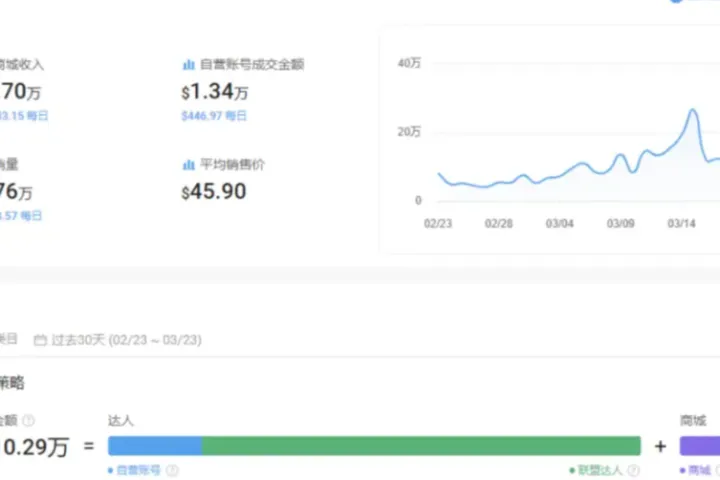Select the purple 商城 bar segment
The image size is (720, 480).
click(x=700, y=446)
